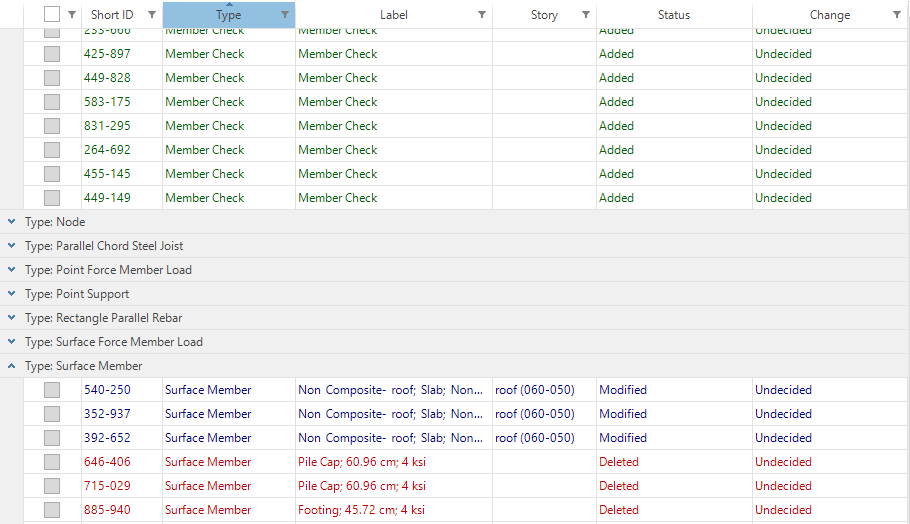Open the Story column filter icon
The width and height of the screenshot is (910, 524).
point(586,15)
